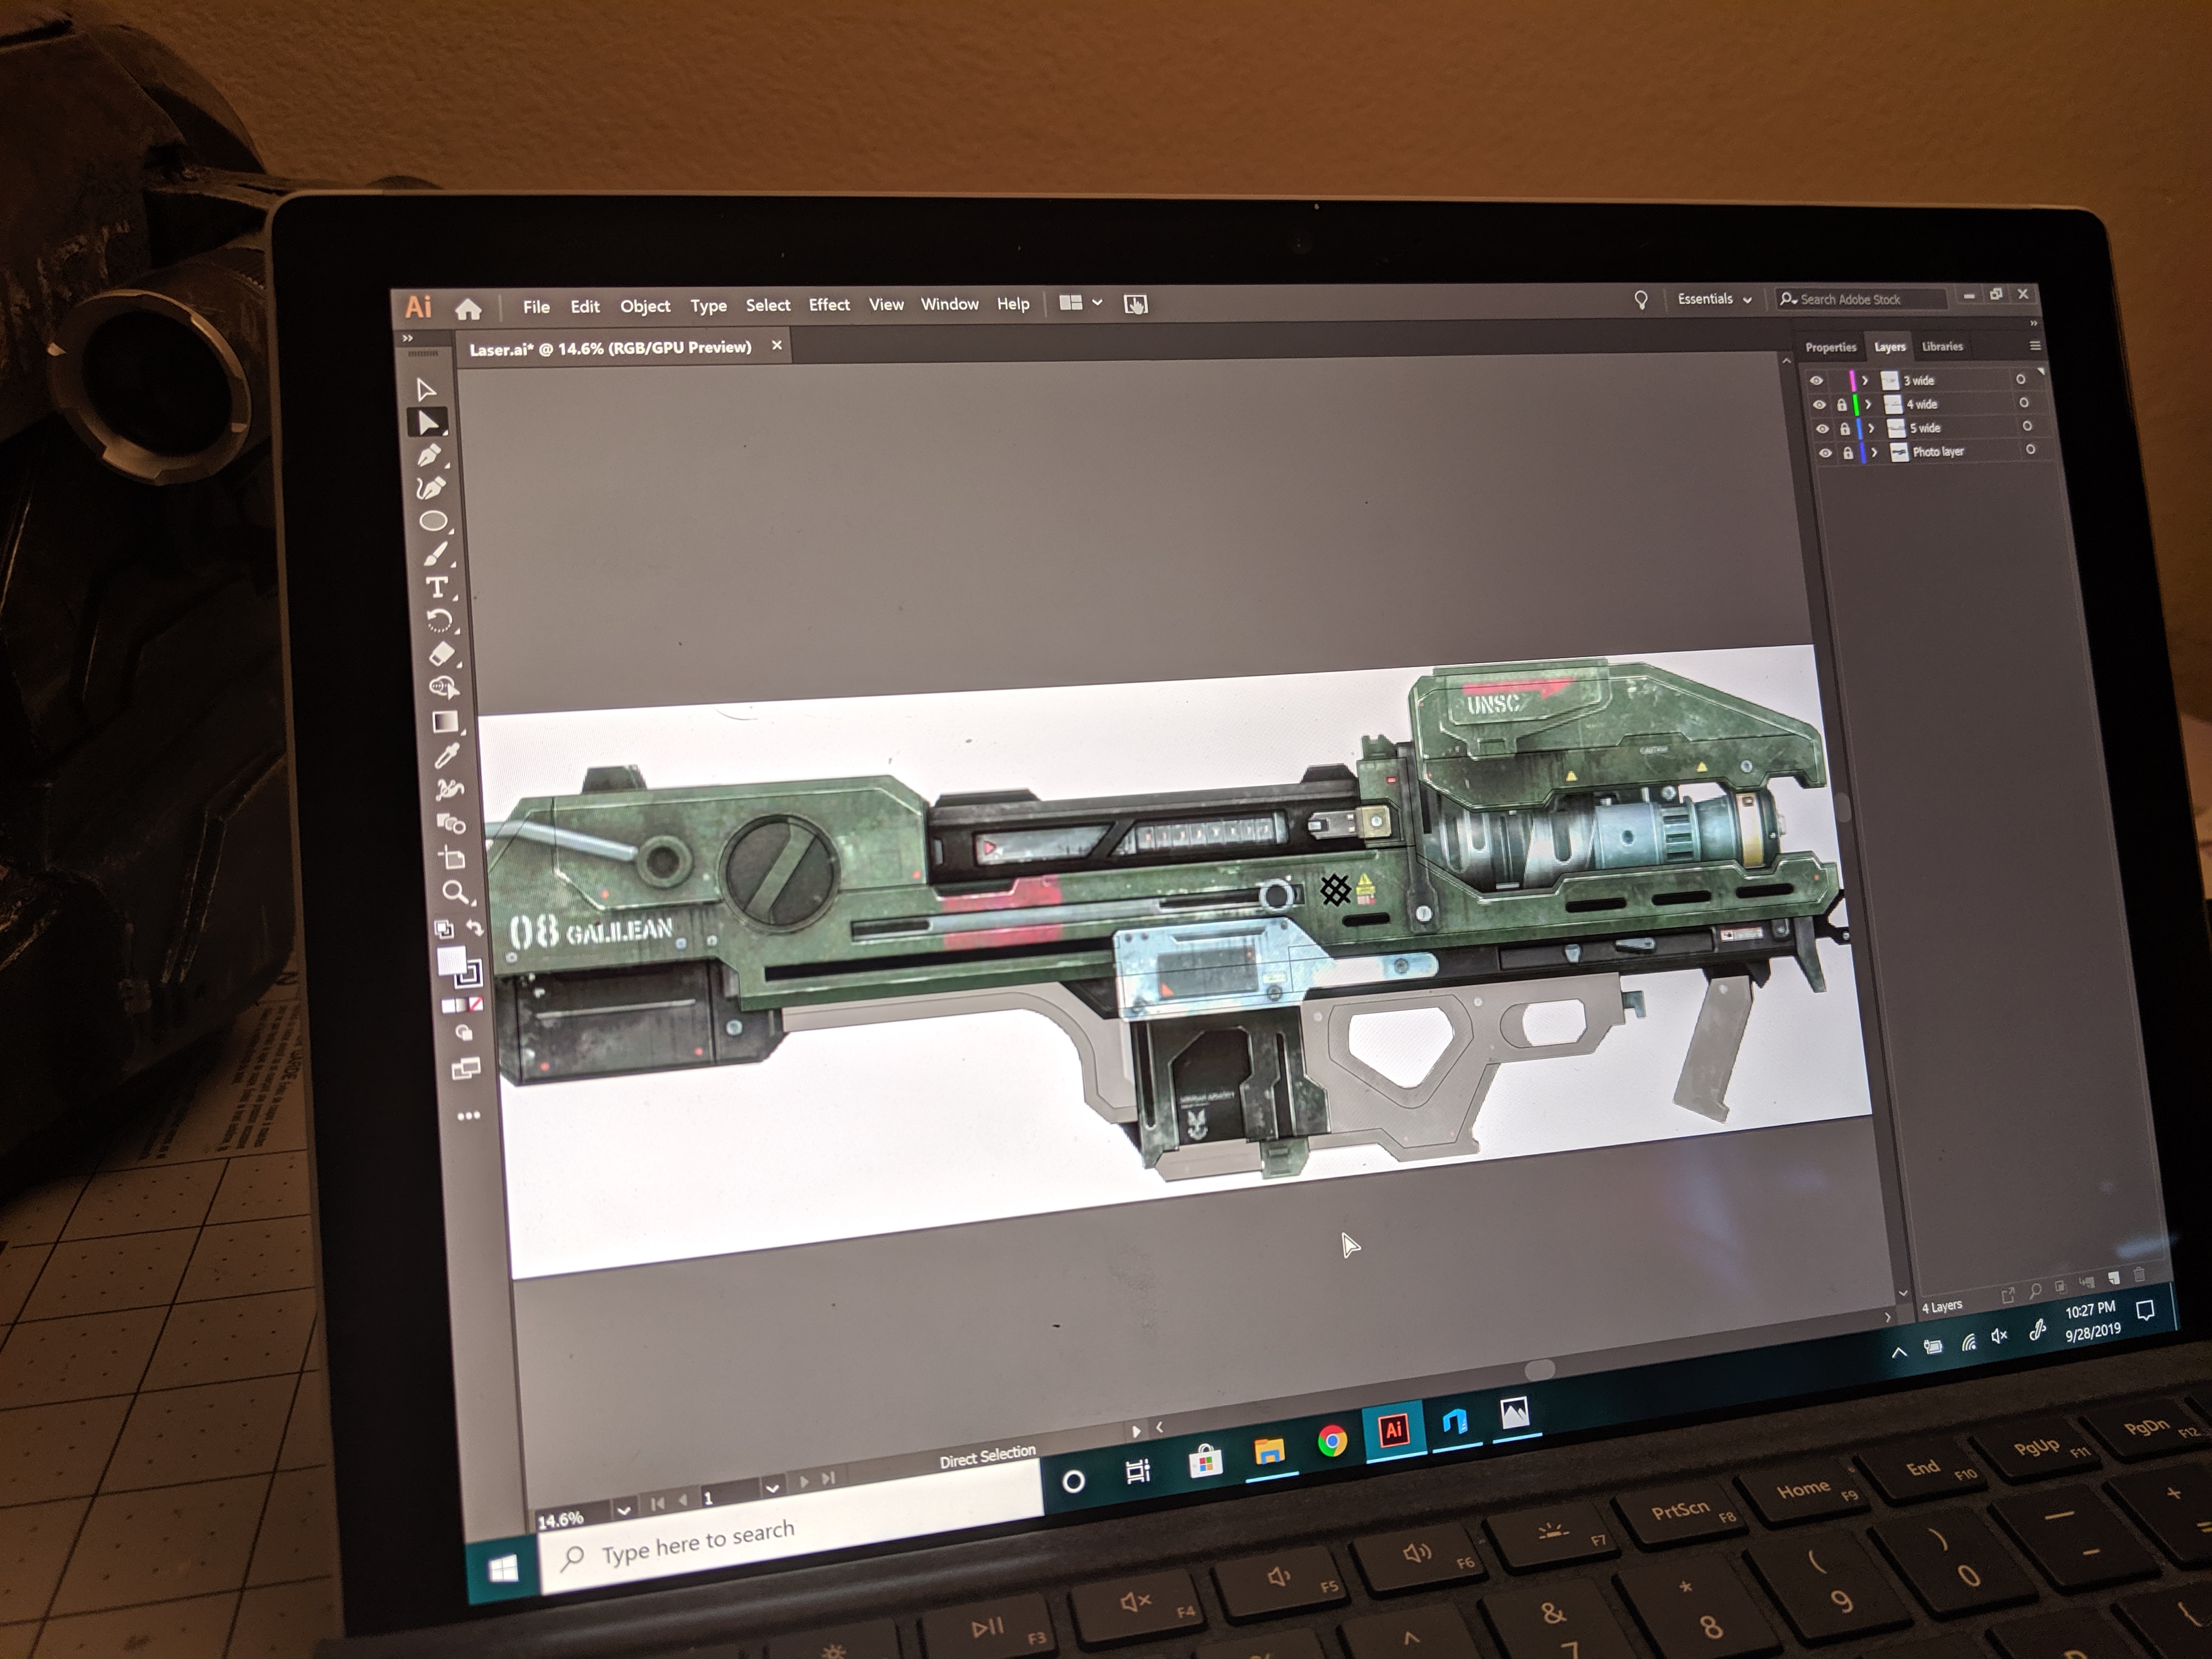The image size is (2212, 1659).
Task: Open the Object menu
Action: pos(645,306)
